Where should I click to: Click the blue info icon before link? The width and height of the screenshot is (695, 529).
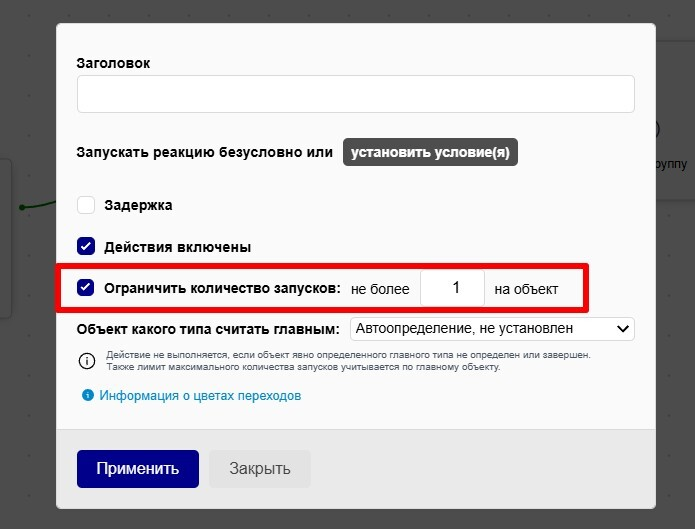click(x=88, y=395)
